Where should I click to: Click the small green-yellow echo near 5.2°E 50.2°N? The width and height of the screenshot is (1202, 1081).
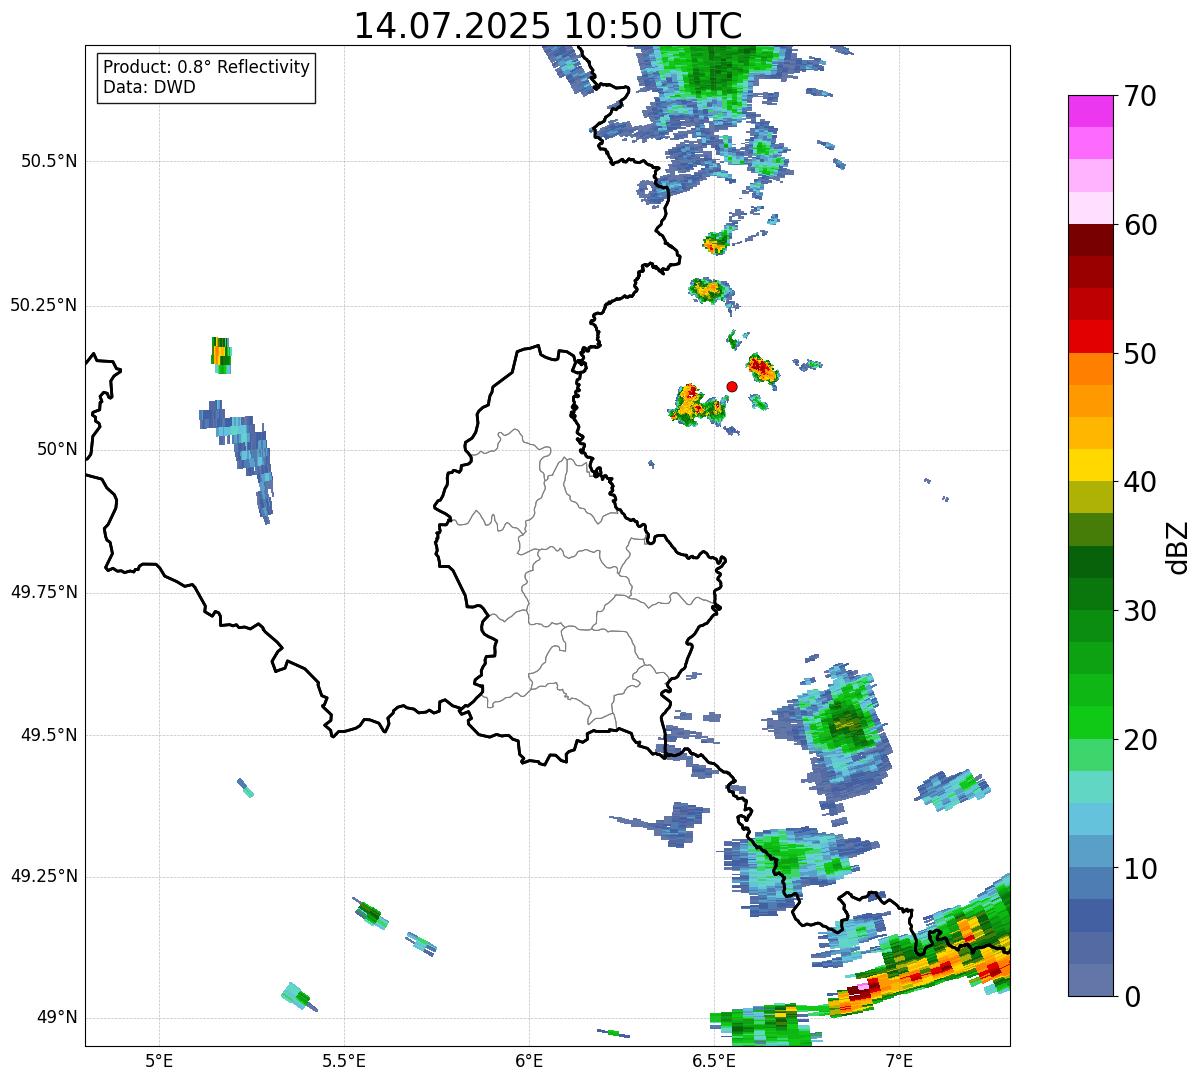(221, 355)
